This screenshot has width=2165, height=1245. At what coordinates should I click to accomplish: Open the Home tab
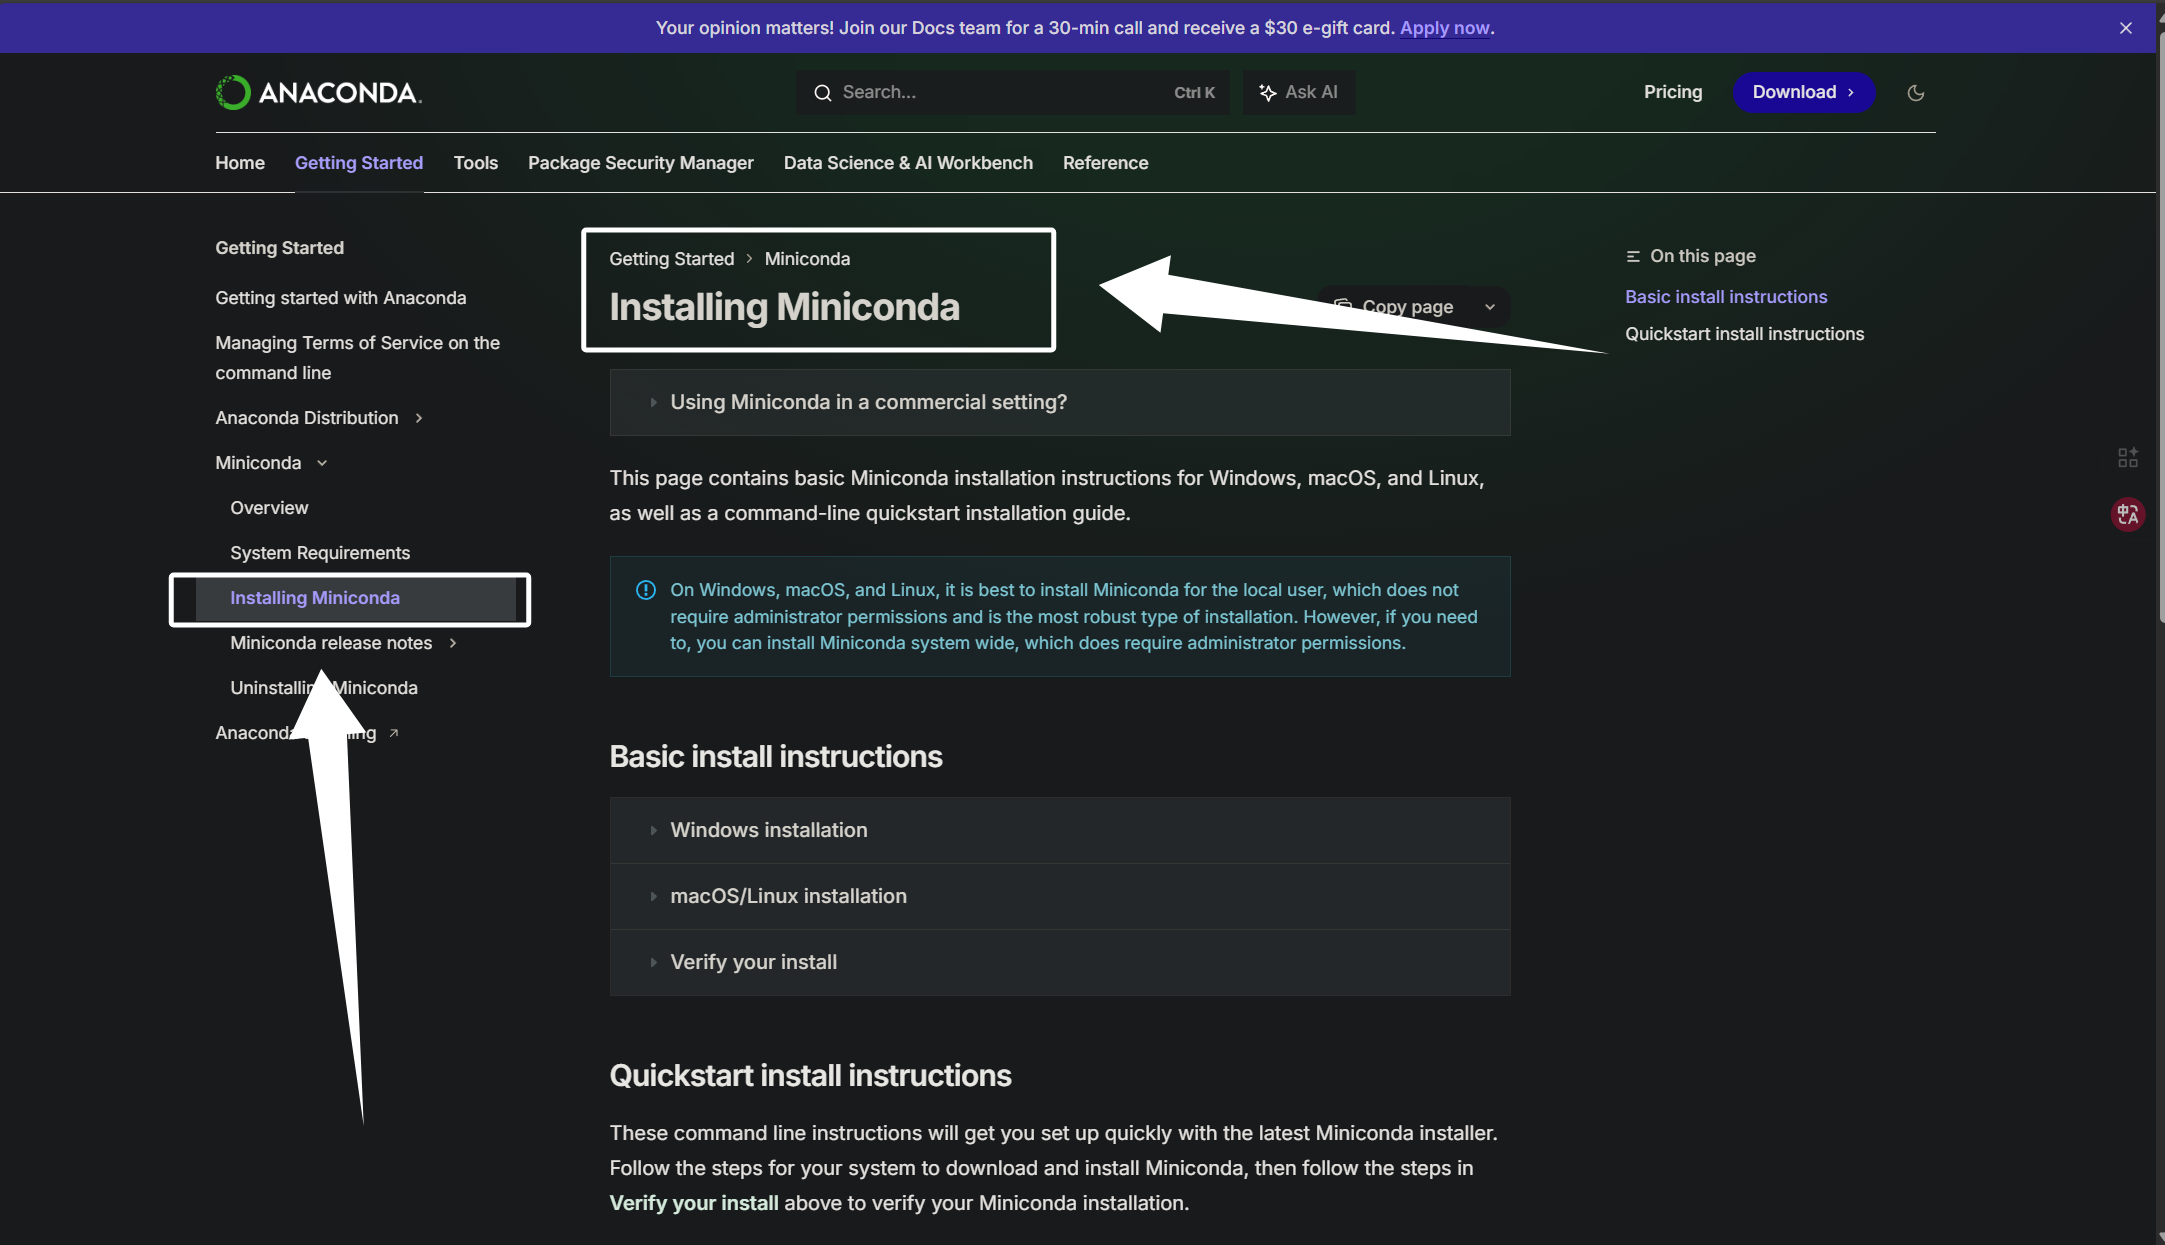point(240,163)
